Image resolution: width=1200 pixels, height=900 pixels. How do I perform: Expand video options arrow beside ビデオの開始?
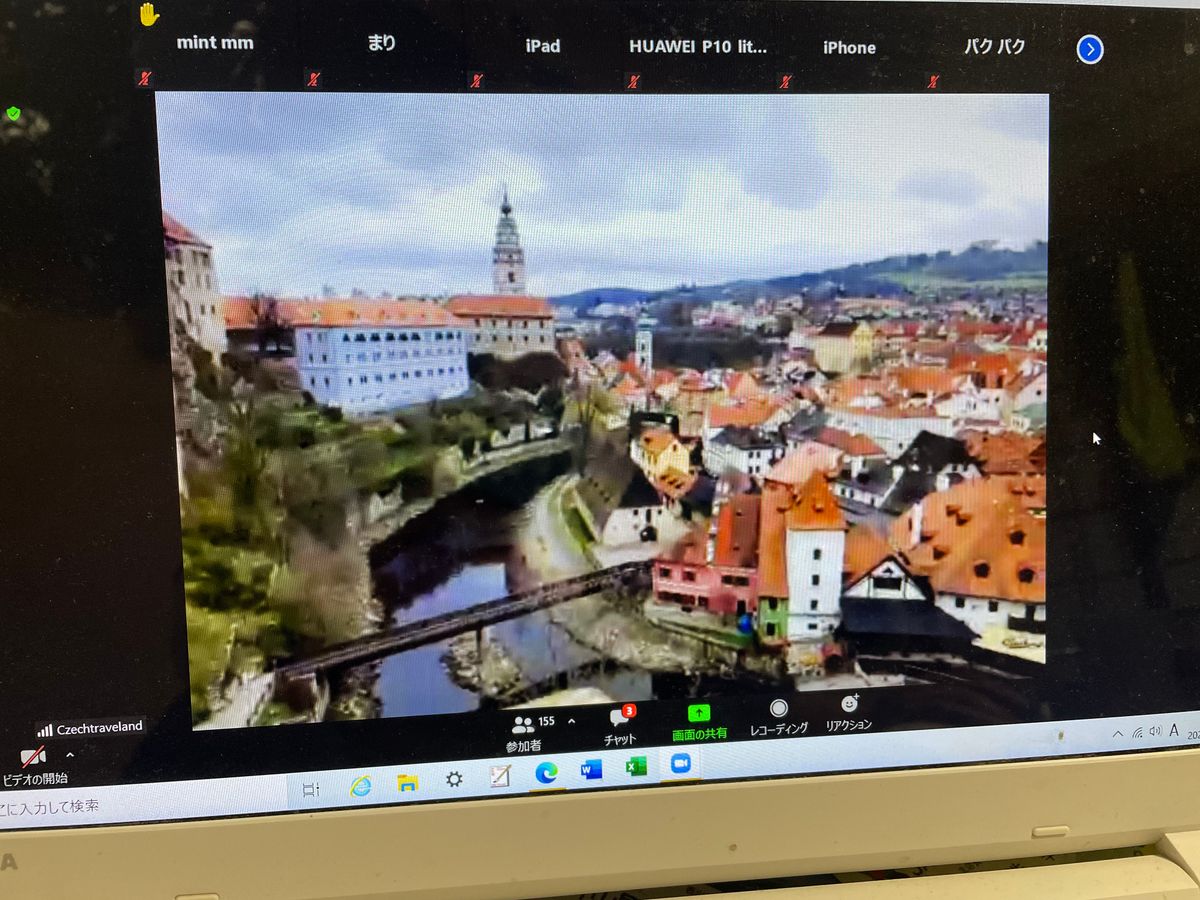click(70, 754)
